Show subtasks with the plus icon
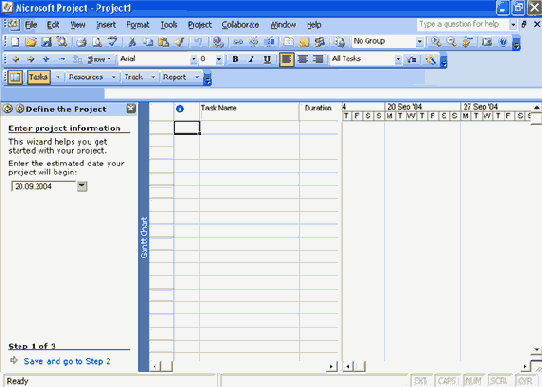Screen dimensions: 542x387 click(46, 59)
